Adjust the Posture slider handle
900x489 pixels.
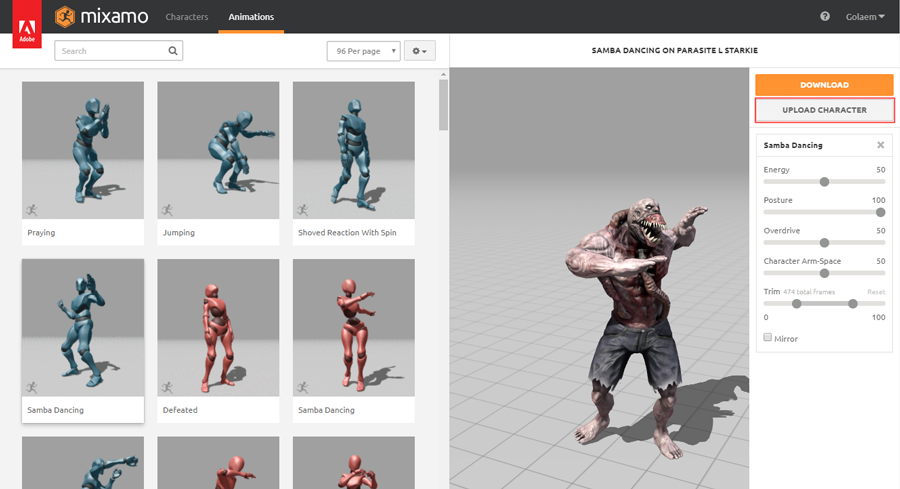(880, 212)
